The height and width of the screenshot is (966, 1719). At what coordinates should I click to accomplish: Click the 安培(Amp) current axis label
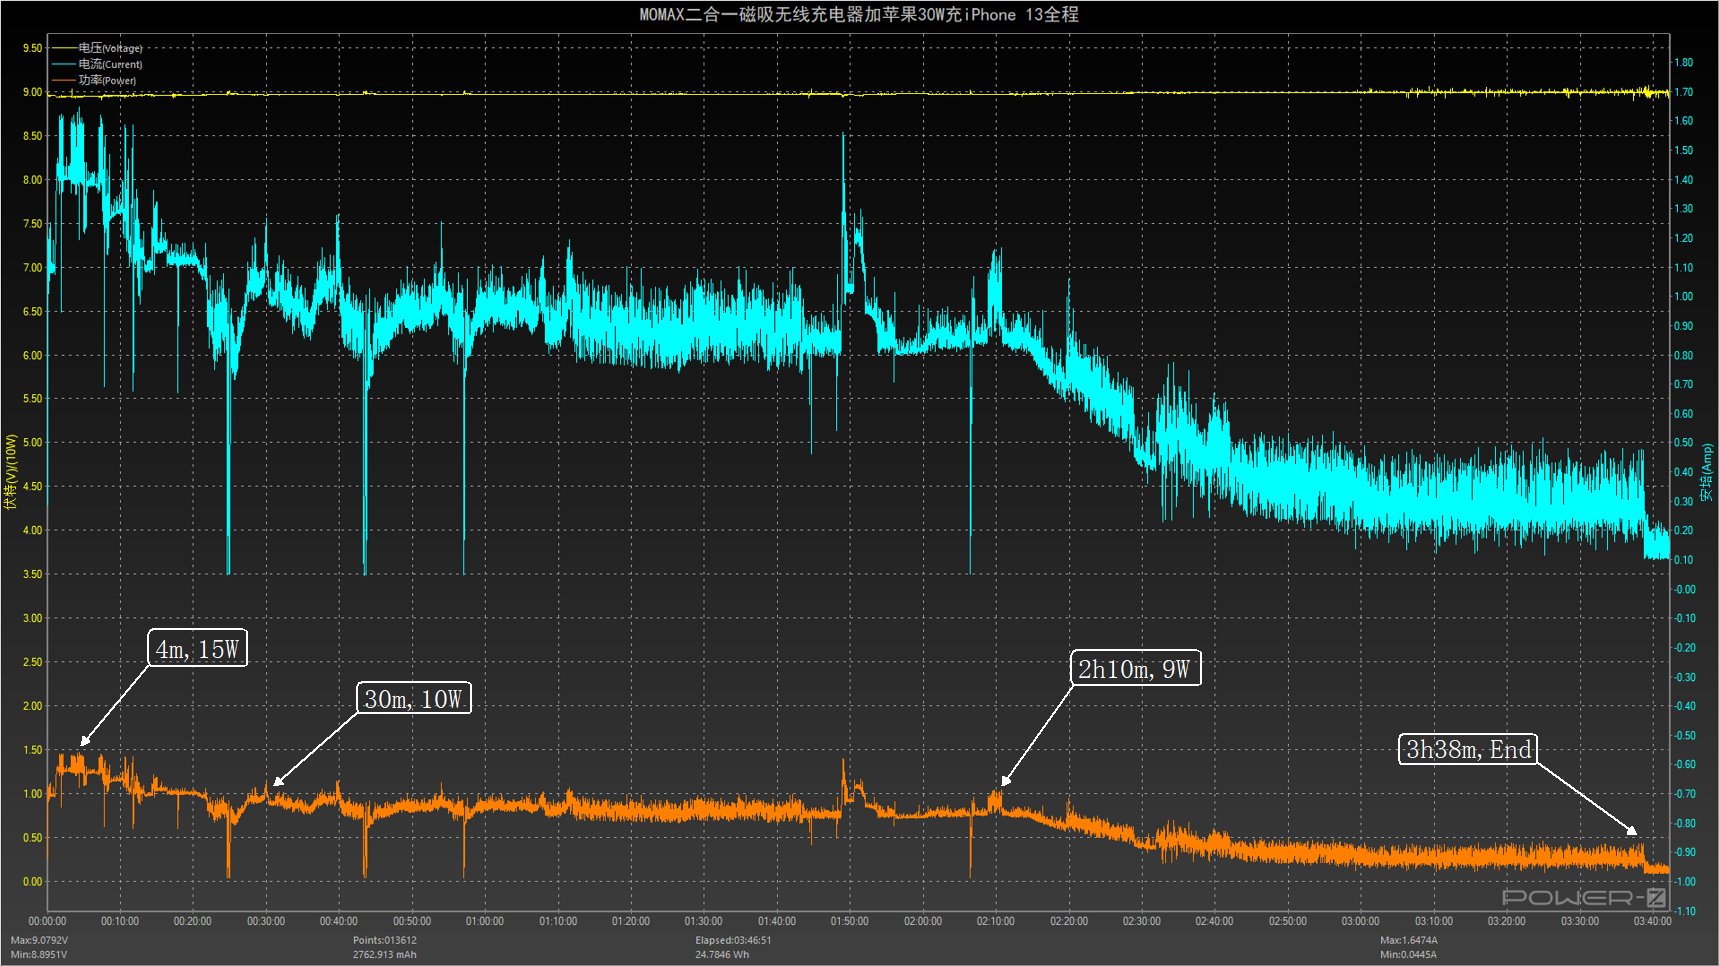point(1707,472)
